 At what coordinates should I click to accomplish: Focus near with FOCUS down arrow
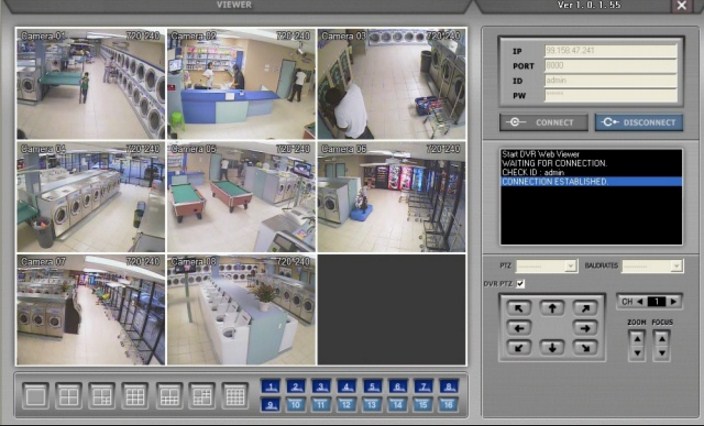662,353
